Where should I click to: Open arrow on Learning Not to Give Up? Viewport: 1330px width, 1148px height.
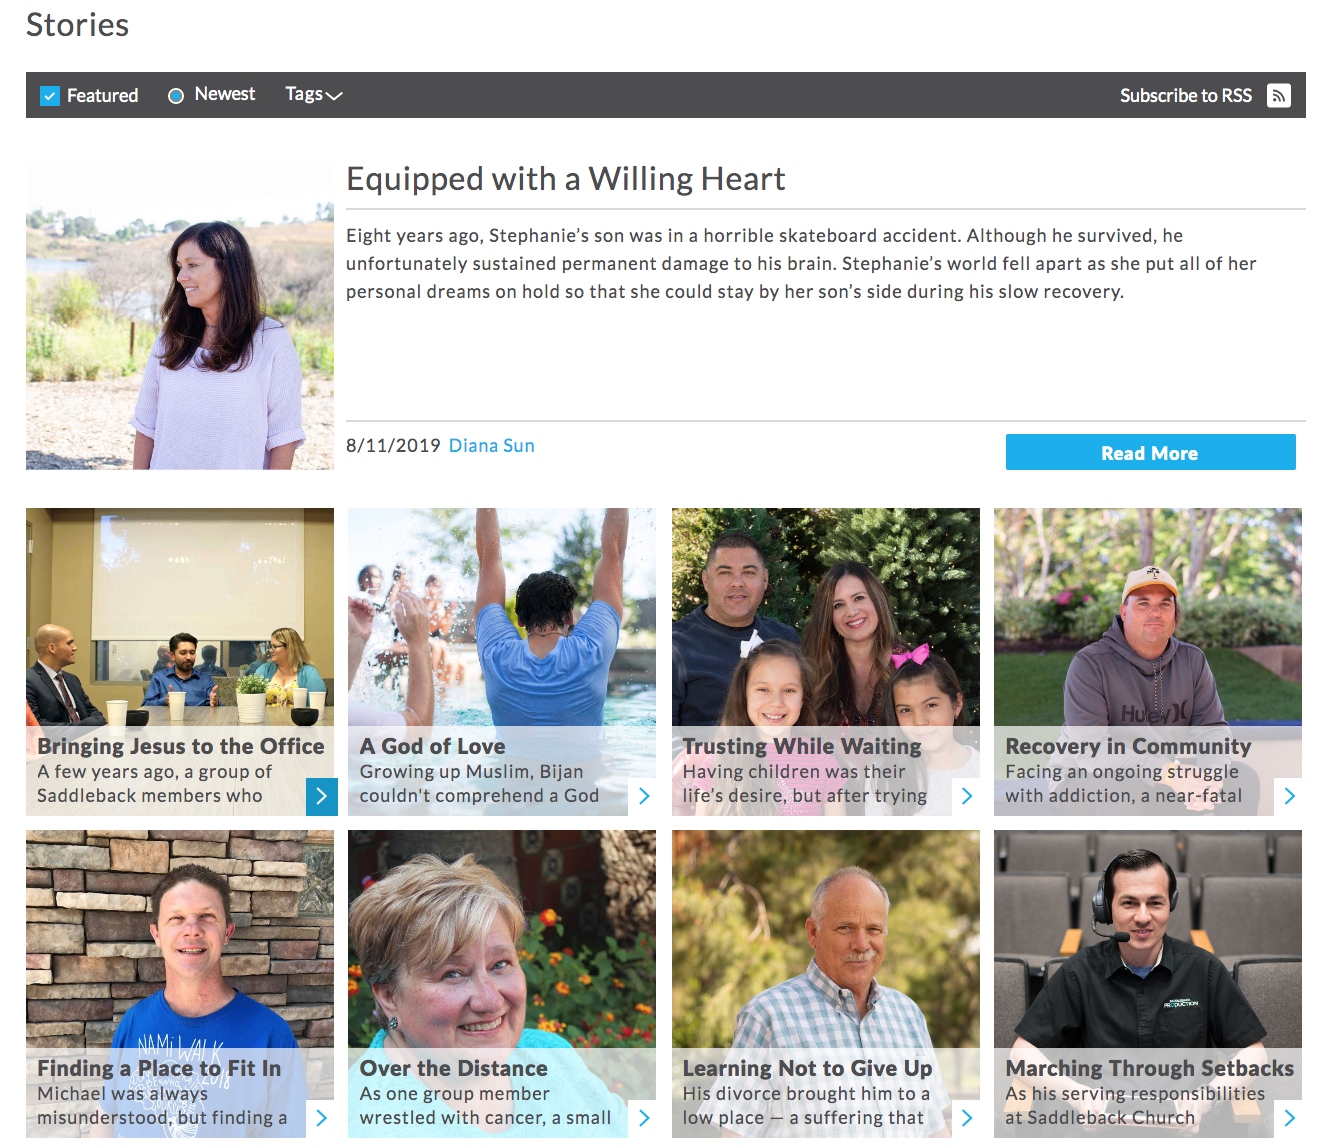(967, 1118)
